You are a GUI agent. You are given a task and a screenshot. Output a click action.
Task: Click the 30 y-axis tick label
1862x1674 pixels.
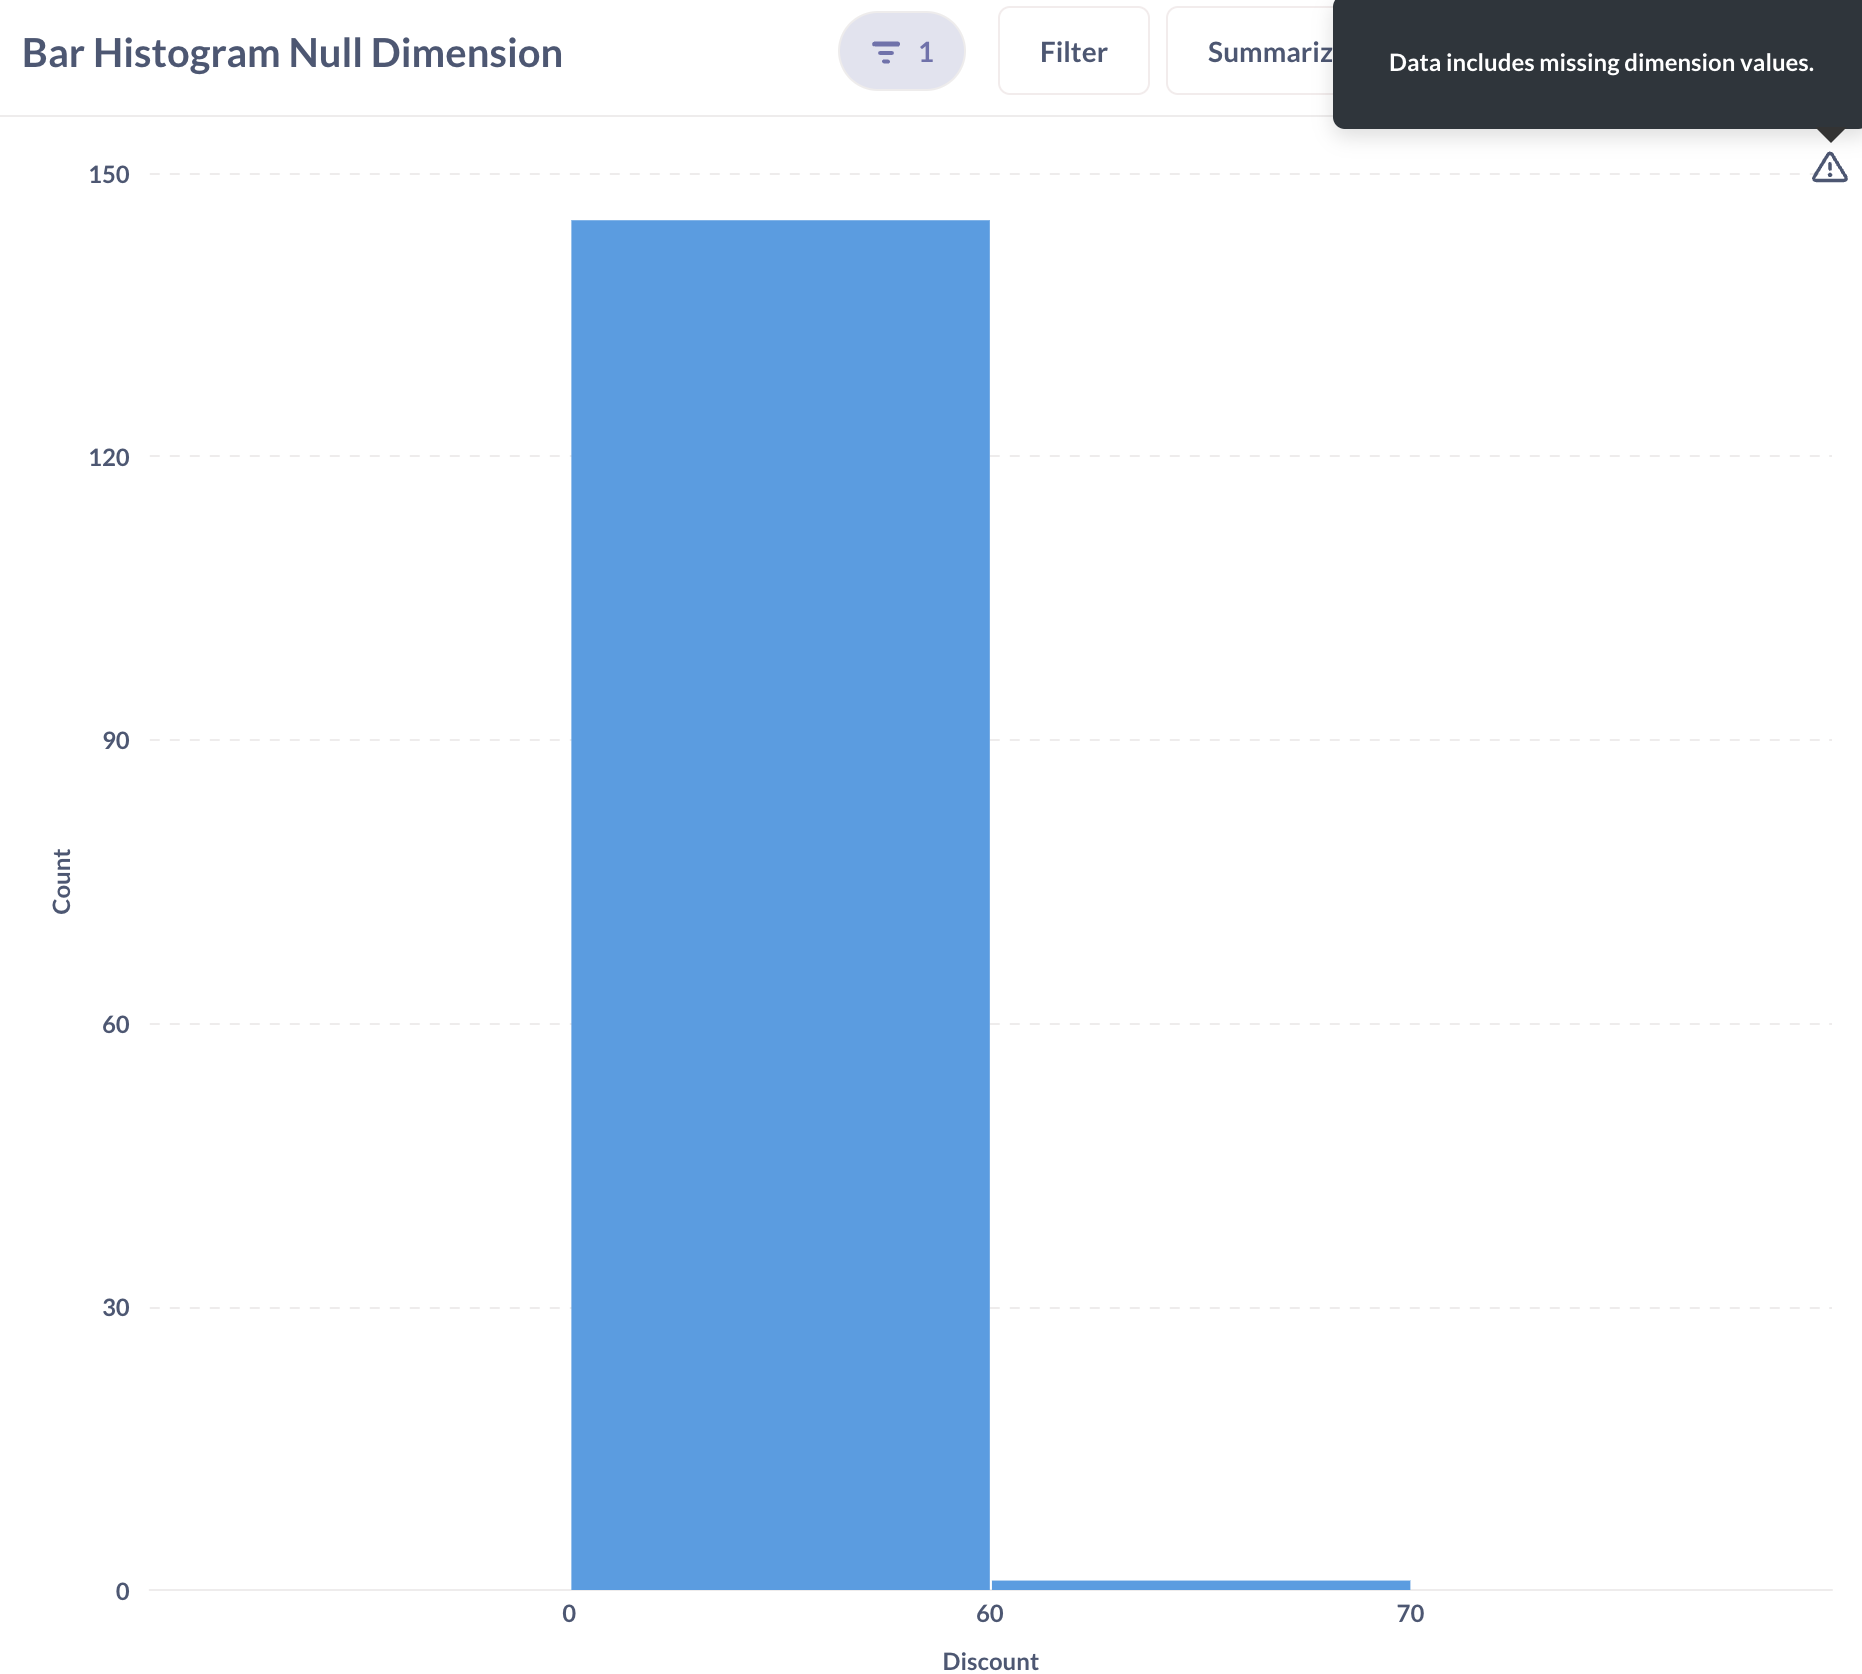click(x=116, y=1307)
